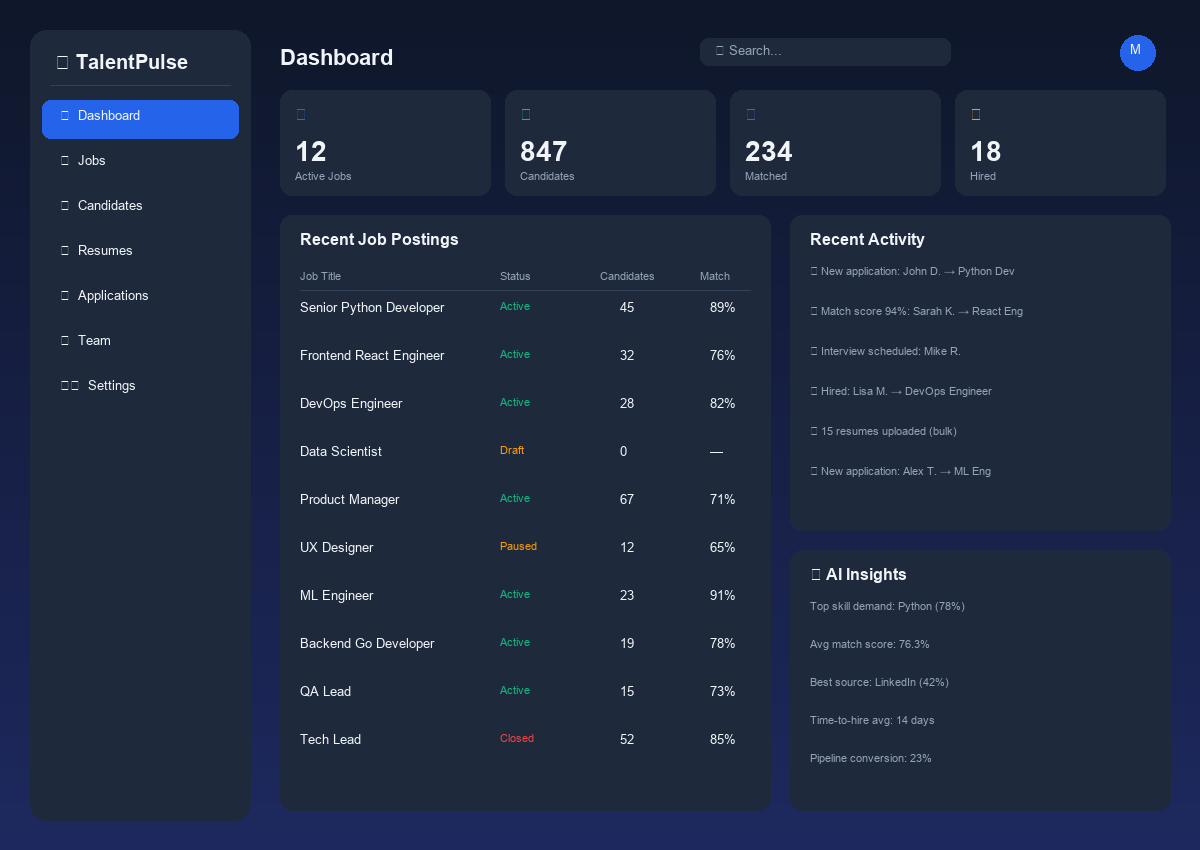
Task: Click inside the Search field
Action: pyautogui.click(x=825, y=51)
